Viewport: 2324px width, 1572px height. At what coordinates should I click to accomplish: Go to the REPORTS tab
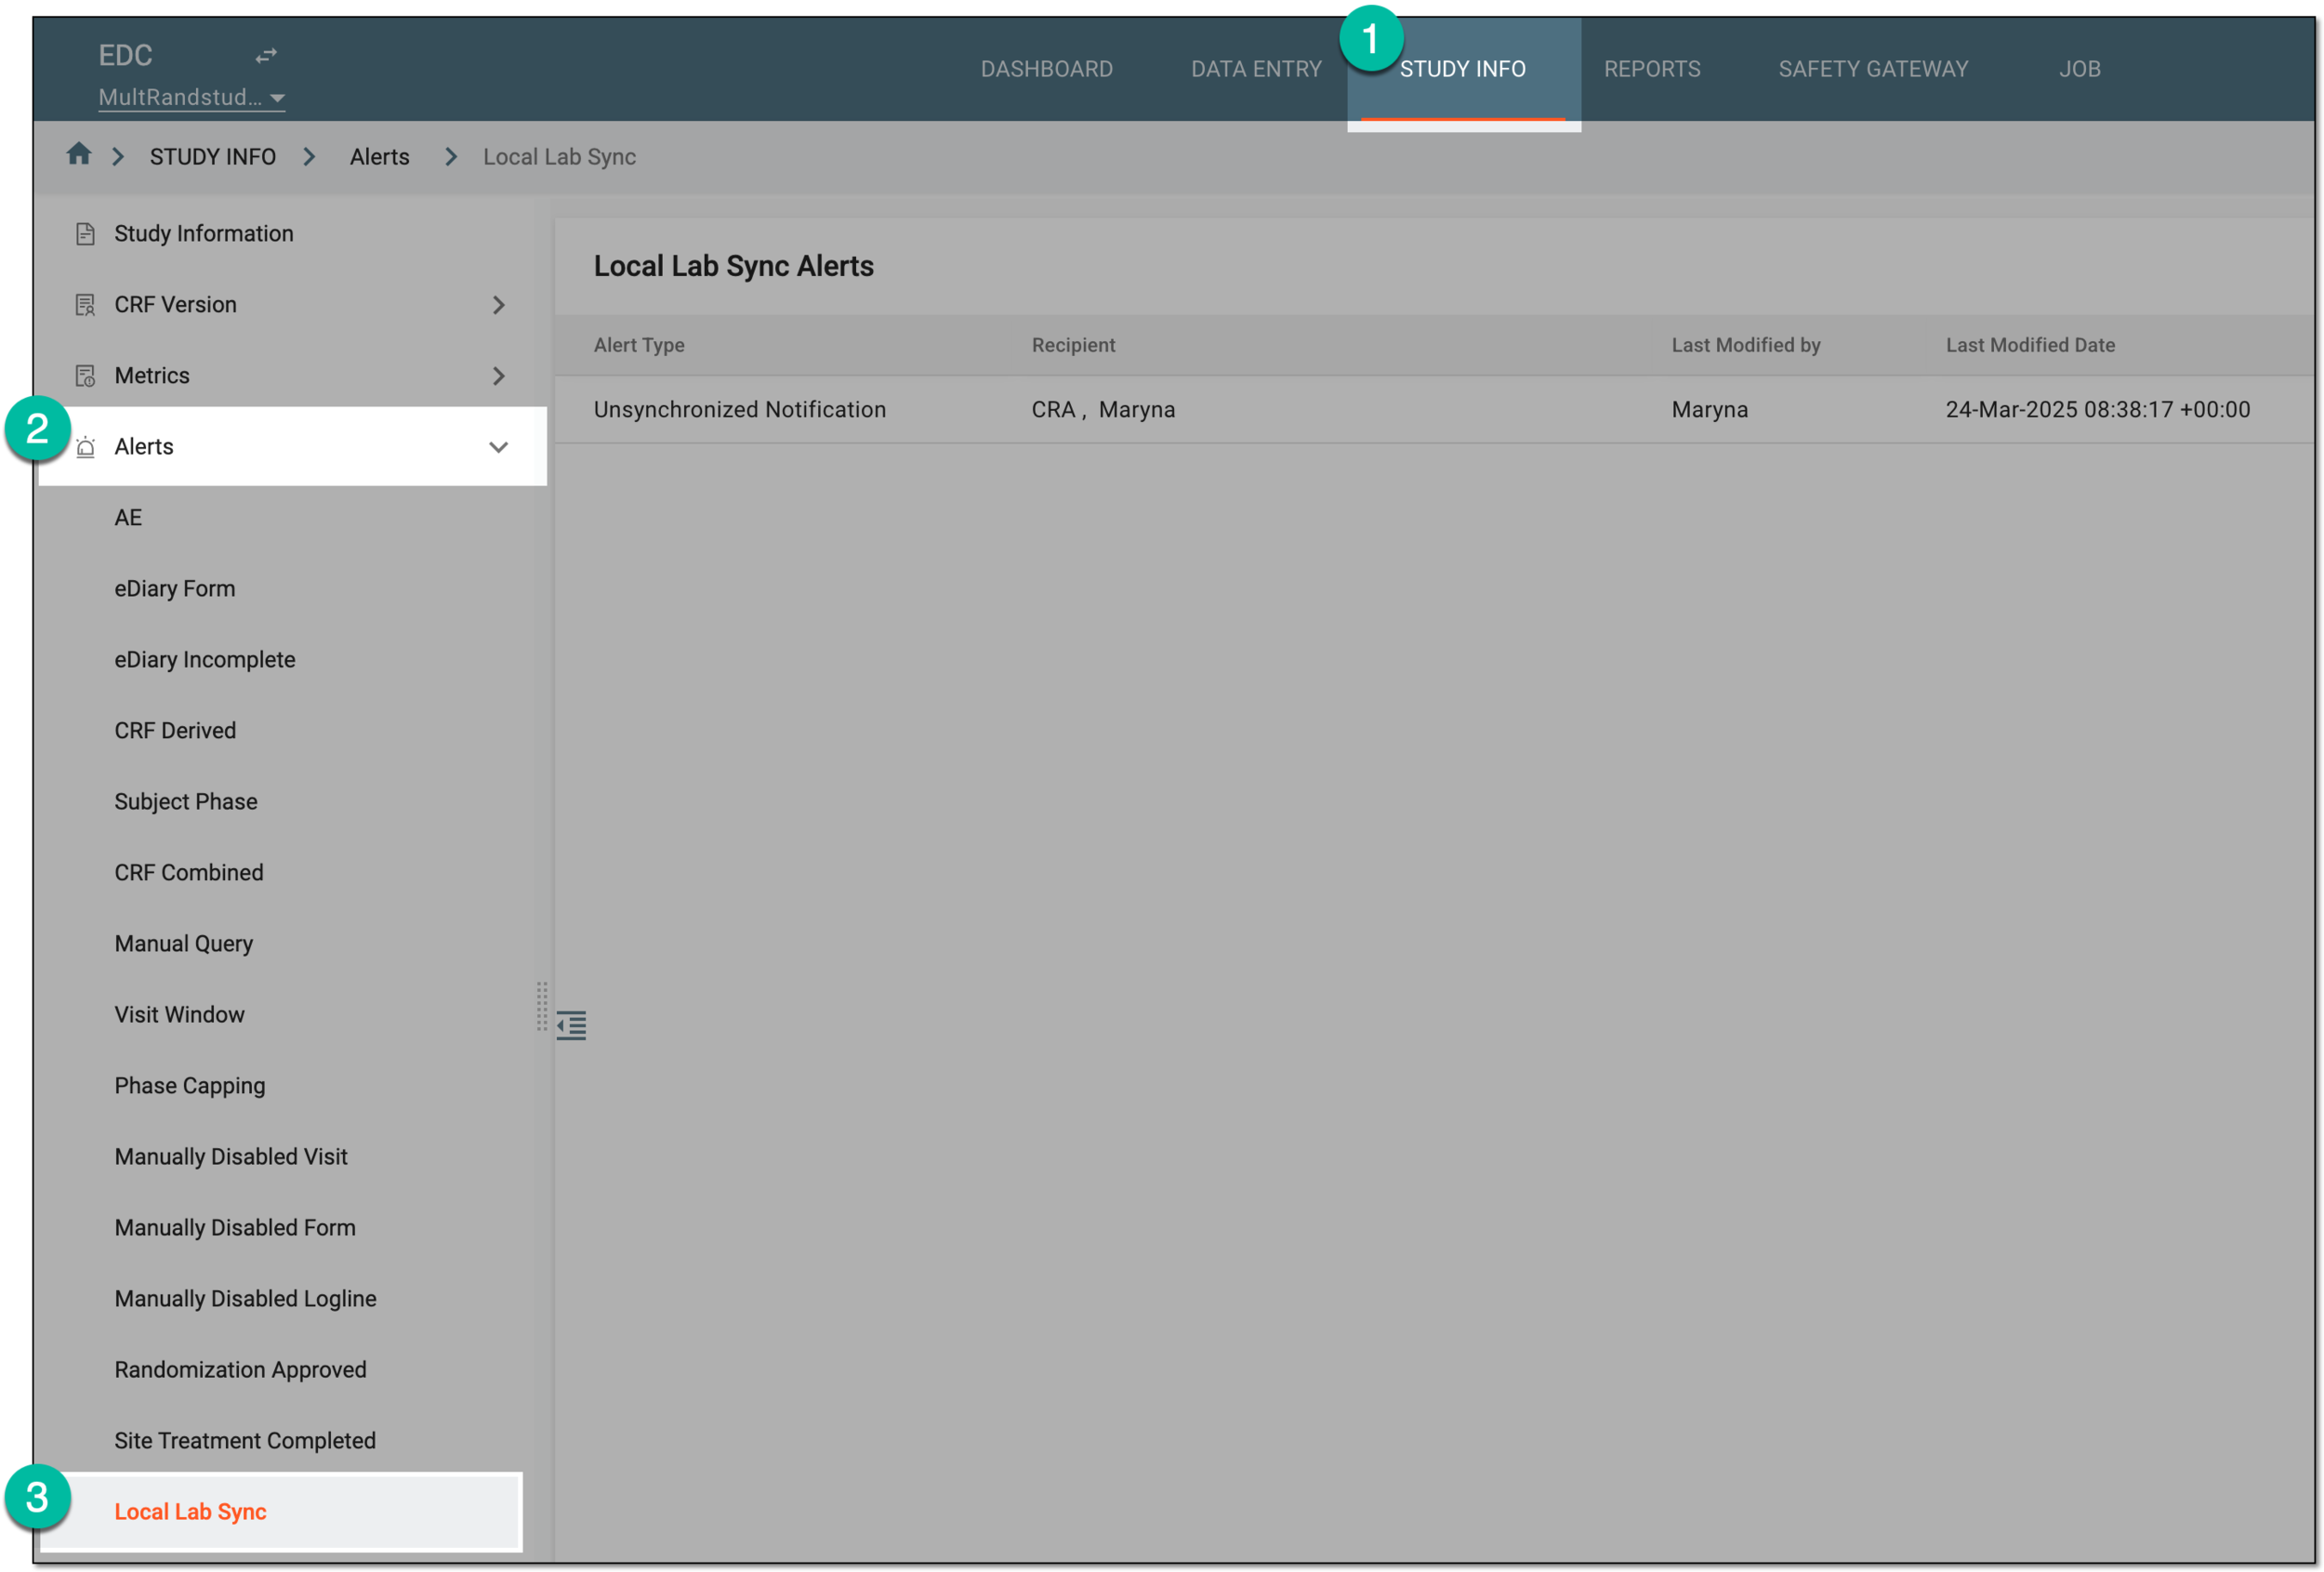(x=1652, y=69)
